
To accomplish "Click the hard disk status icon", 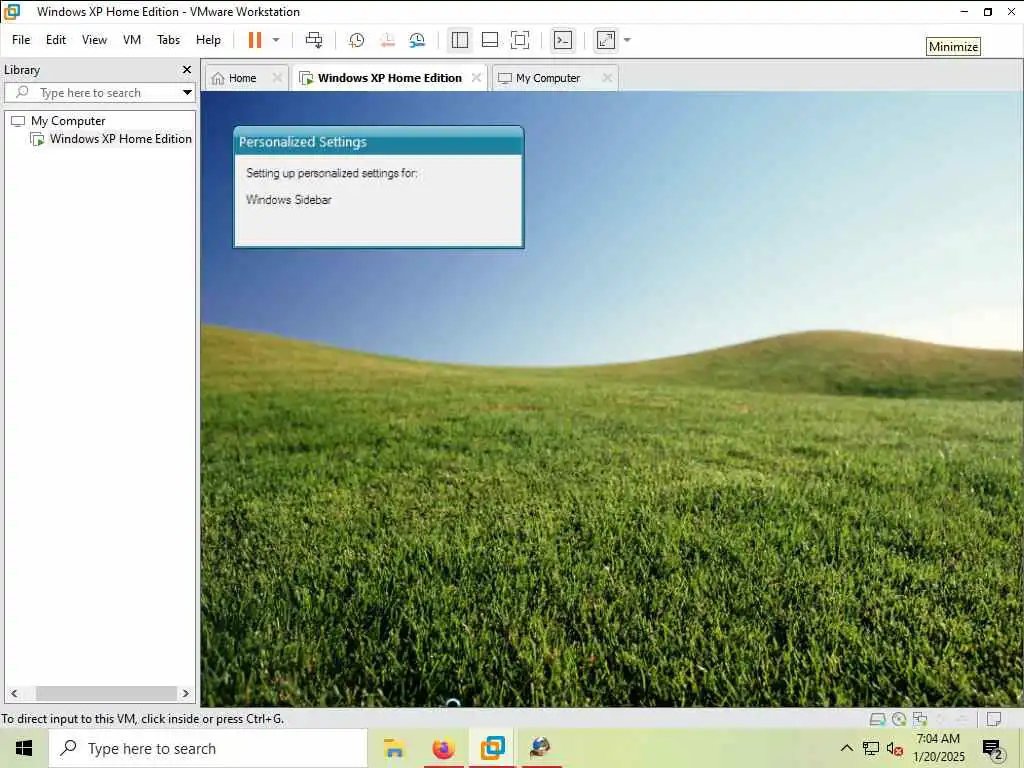I will pyautogui.click(x=877, y=719).
